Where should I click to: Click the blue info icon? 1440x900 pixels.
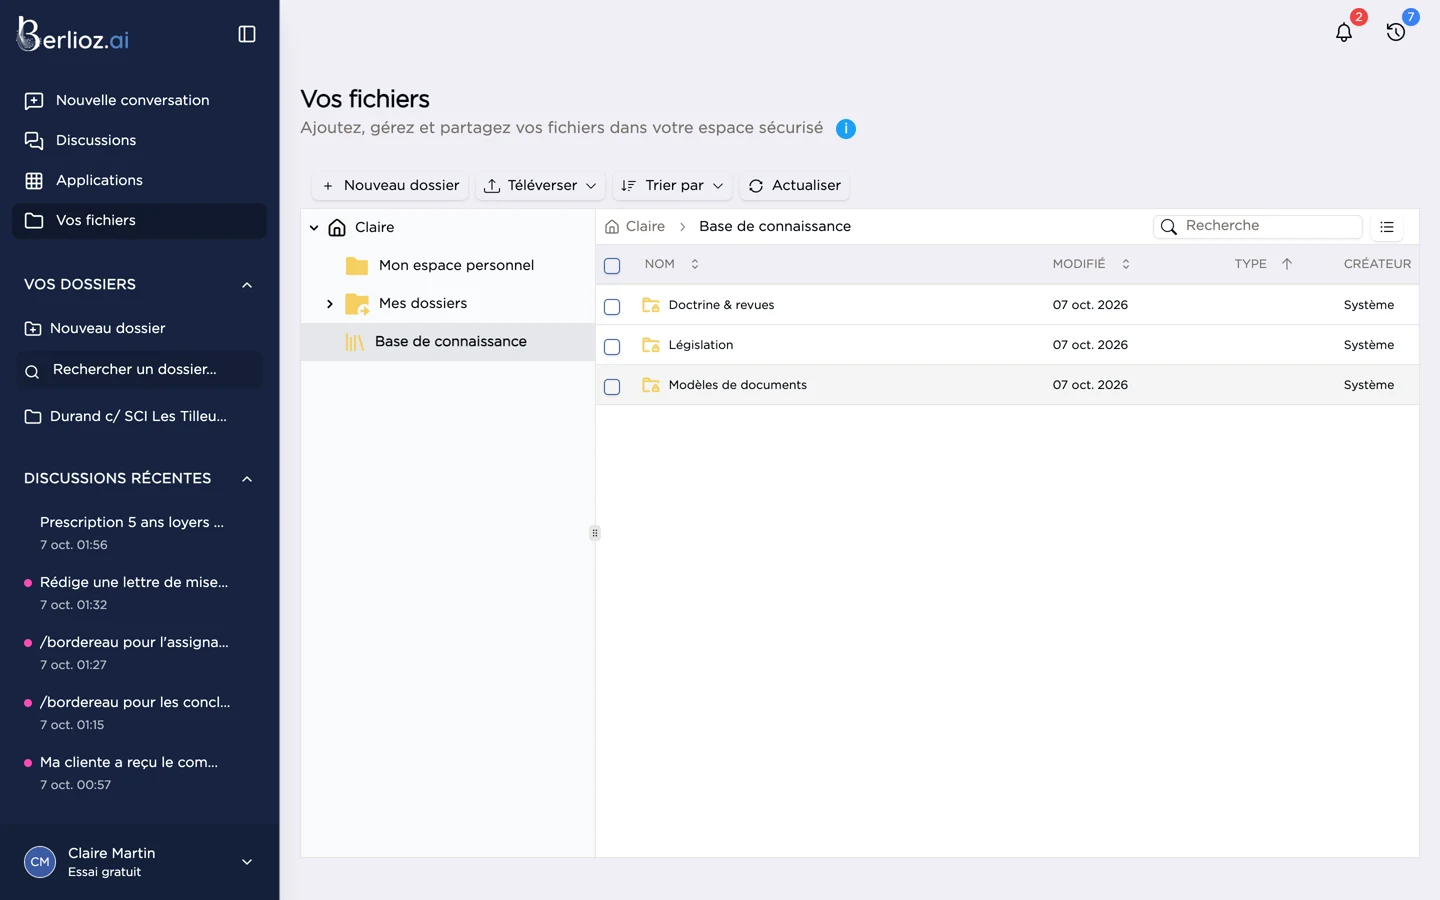point(845,129)
